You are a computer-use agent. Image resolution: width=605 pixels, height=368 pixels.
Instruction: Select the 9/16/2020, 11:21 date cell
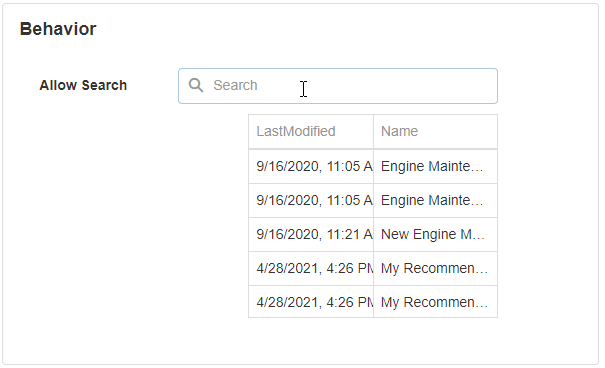click(311, 235)
